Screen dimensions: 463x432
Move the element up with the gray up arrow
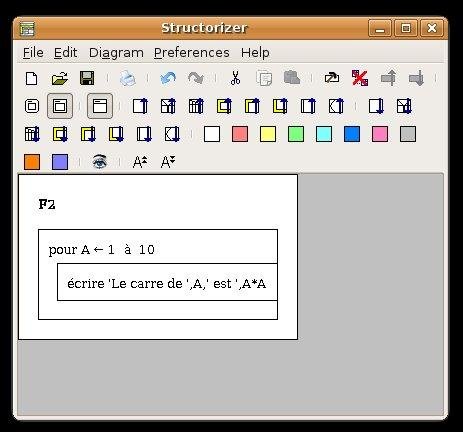coord(388,78)
